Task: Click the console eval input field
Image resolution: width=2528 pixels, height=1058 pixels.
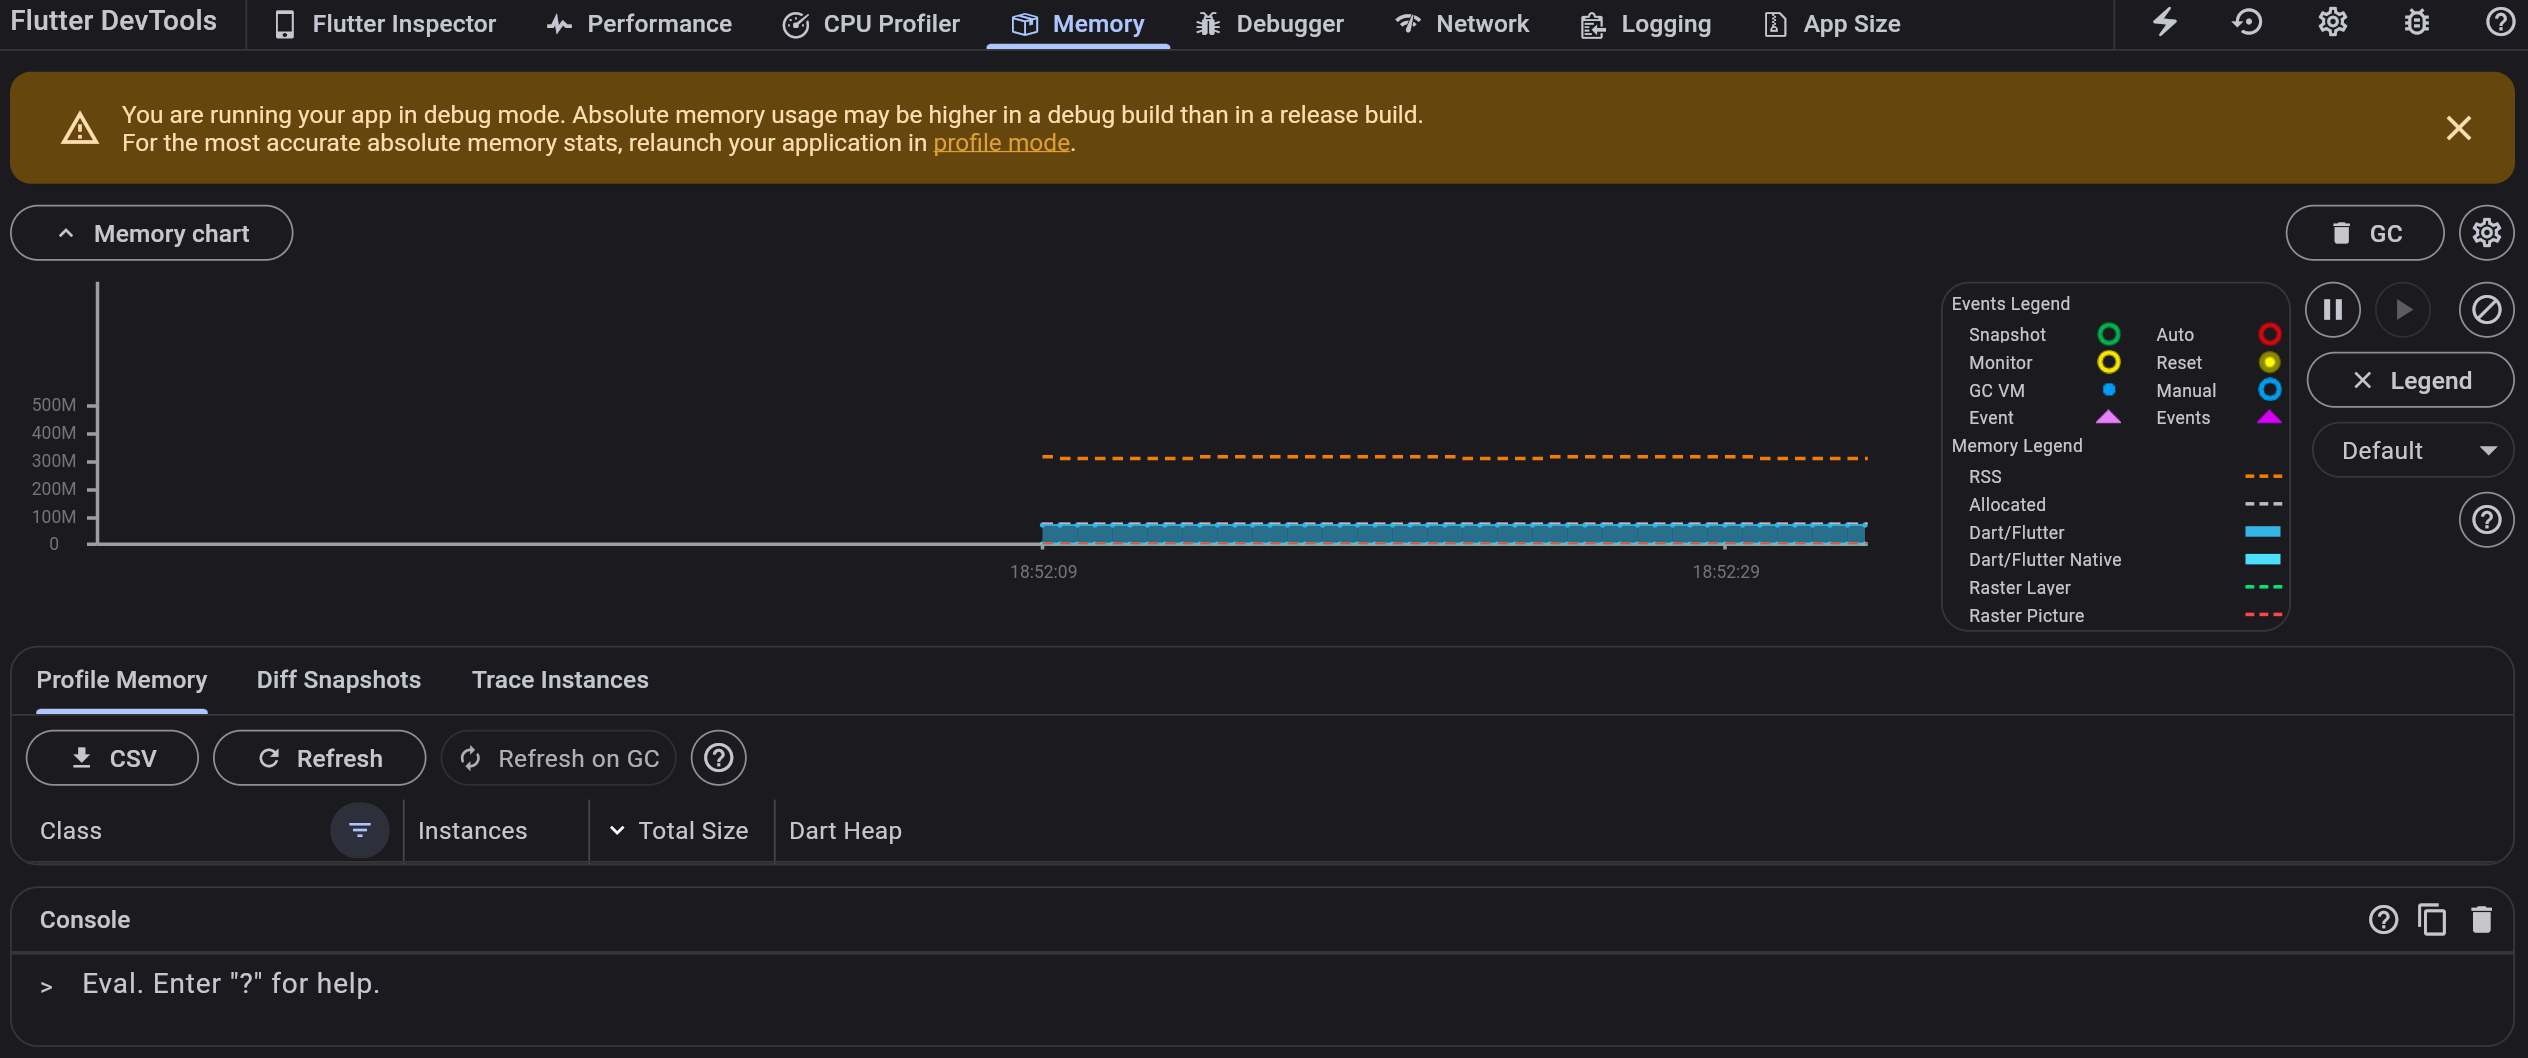Action: 1262,984
